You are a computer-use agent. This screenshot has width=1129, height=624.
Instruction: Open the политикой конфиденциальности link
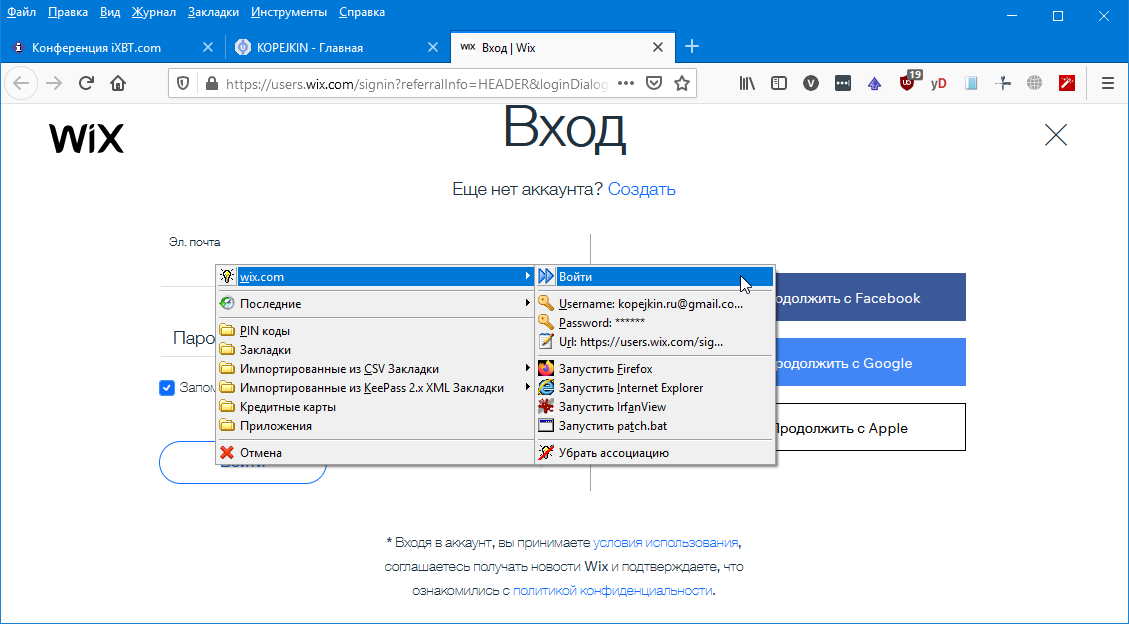612,591
